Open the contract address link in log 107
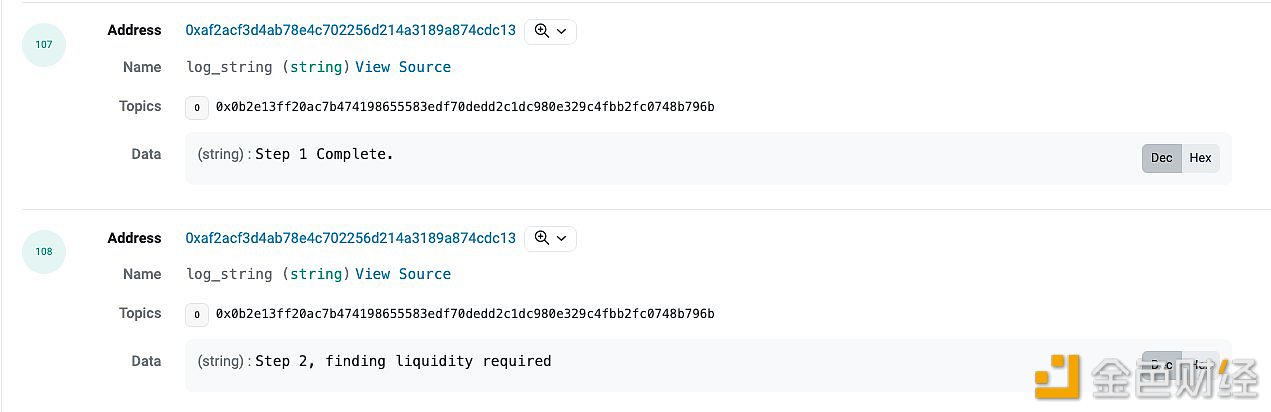Image resolution: width=1271 pixels, height=412 pixels. pos(351,30)
